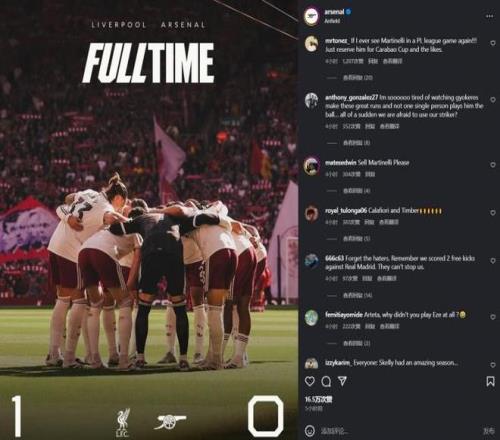Click the add a comment input field
The height and width of the screenshot is (440, 500).
[x=398, y=431]
